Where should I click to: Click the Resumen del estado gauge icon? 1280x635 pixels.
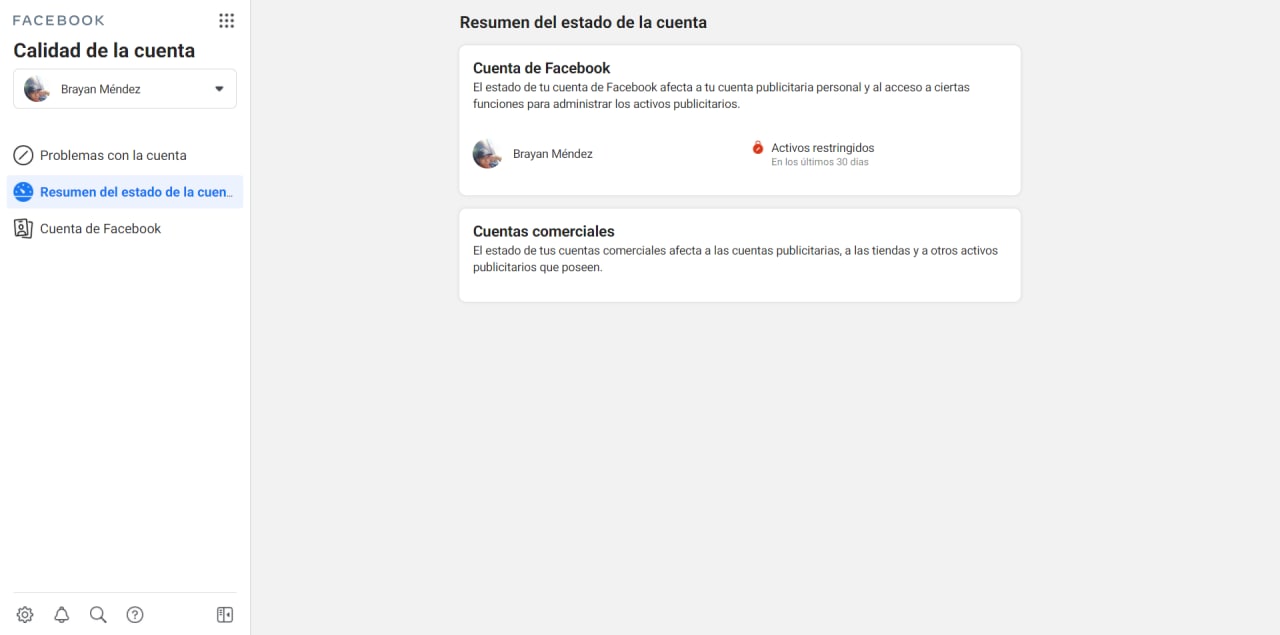pos(23,192)
